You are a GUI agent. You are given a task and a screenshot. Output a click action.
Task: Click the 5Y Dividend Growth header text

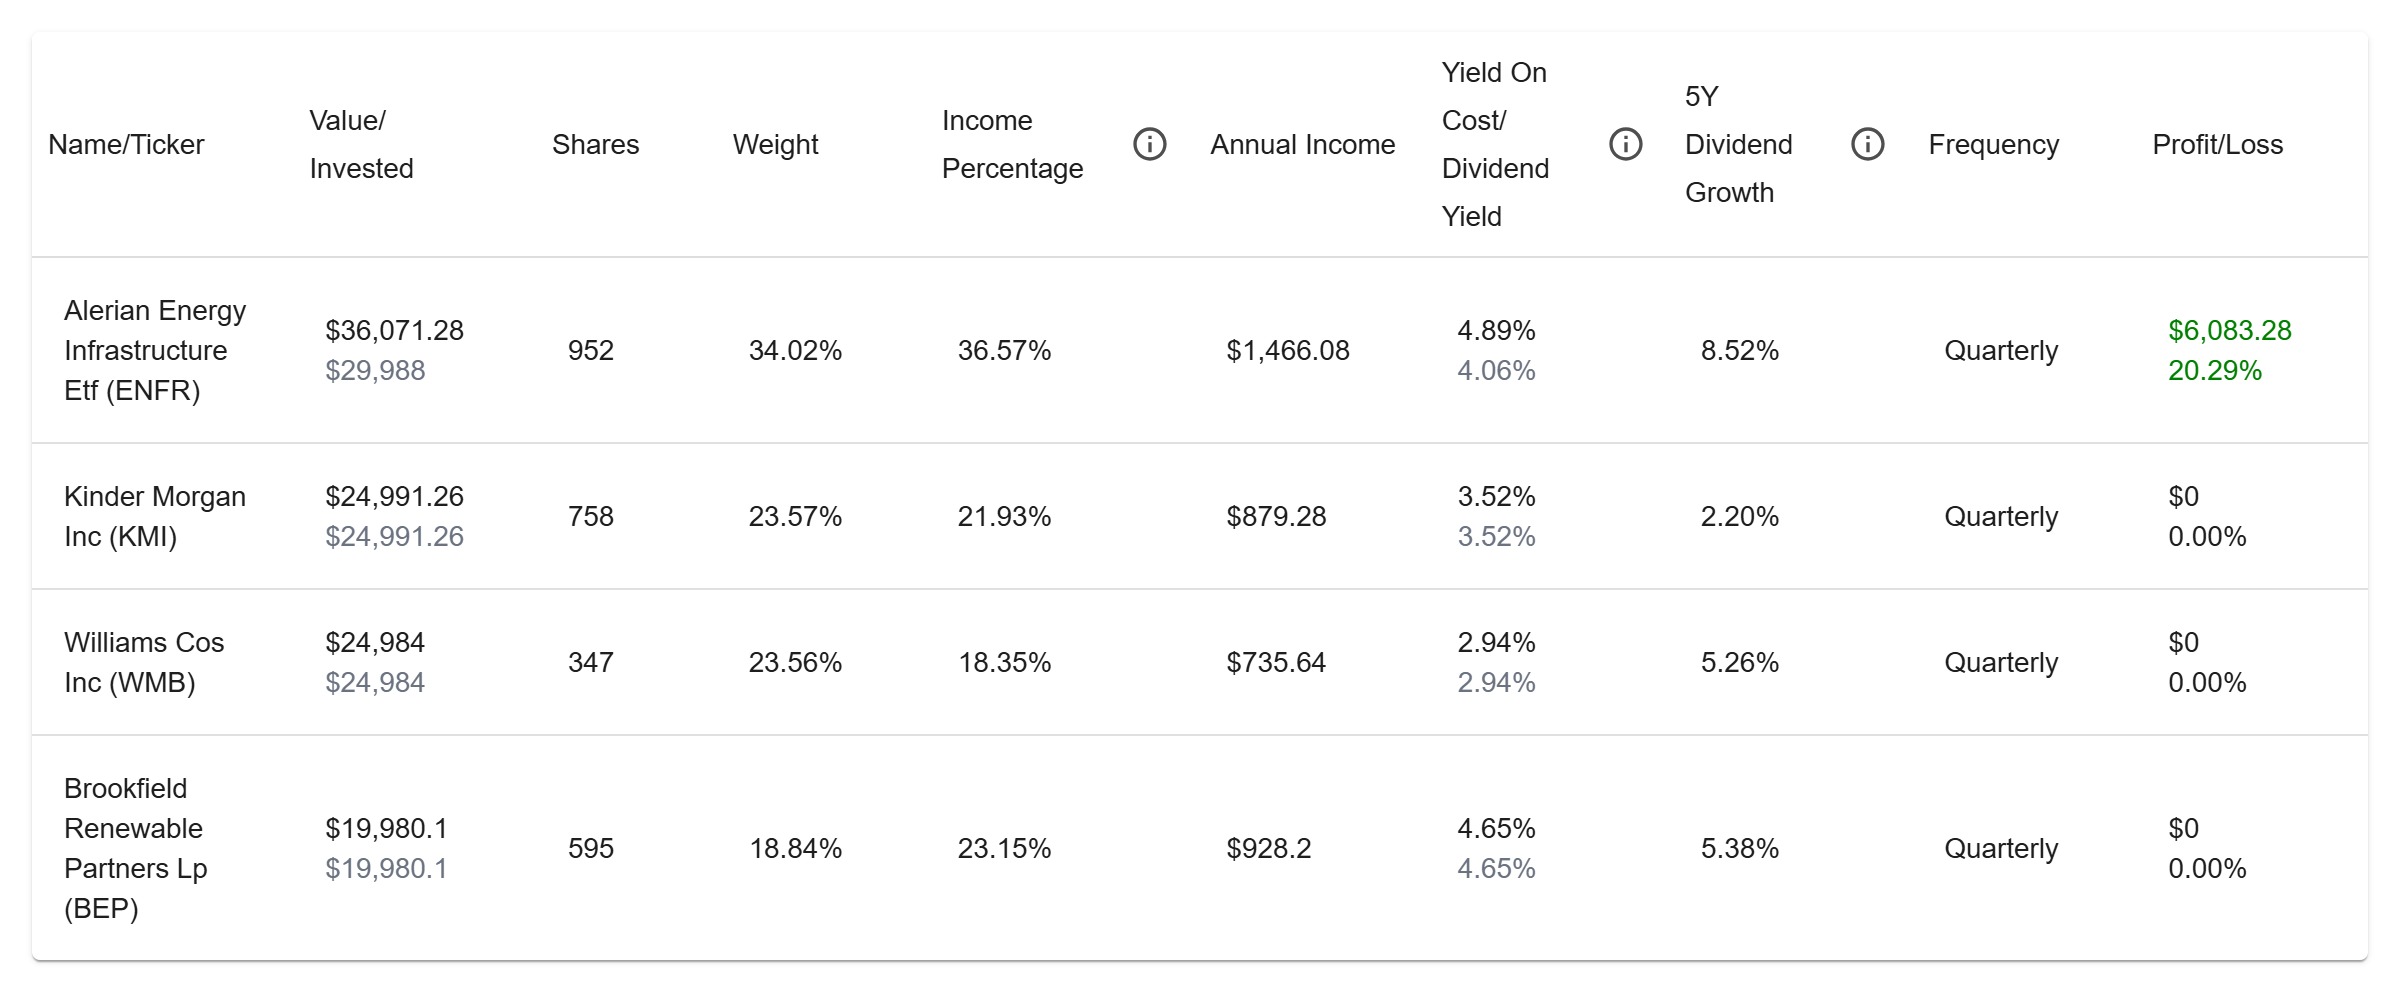1738,145
